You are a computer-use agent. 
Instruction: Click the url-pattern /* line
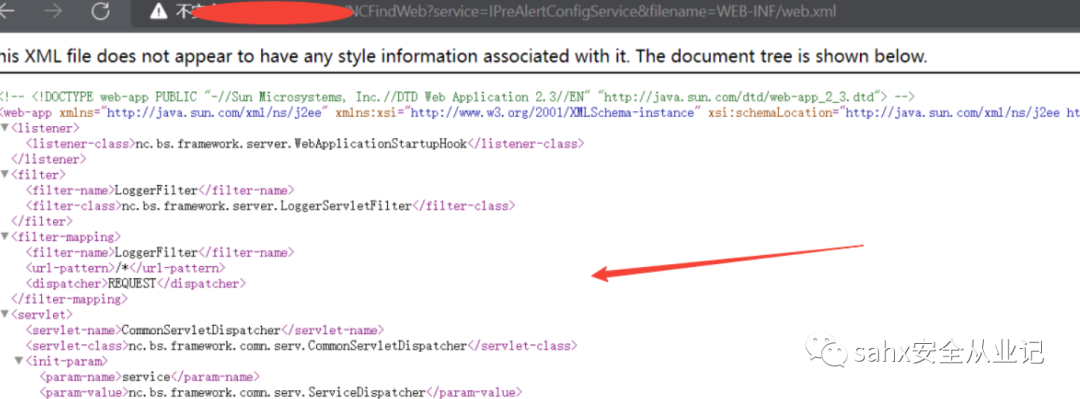click(125, 268)
